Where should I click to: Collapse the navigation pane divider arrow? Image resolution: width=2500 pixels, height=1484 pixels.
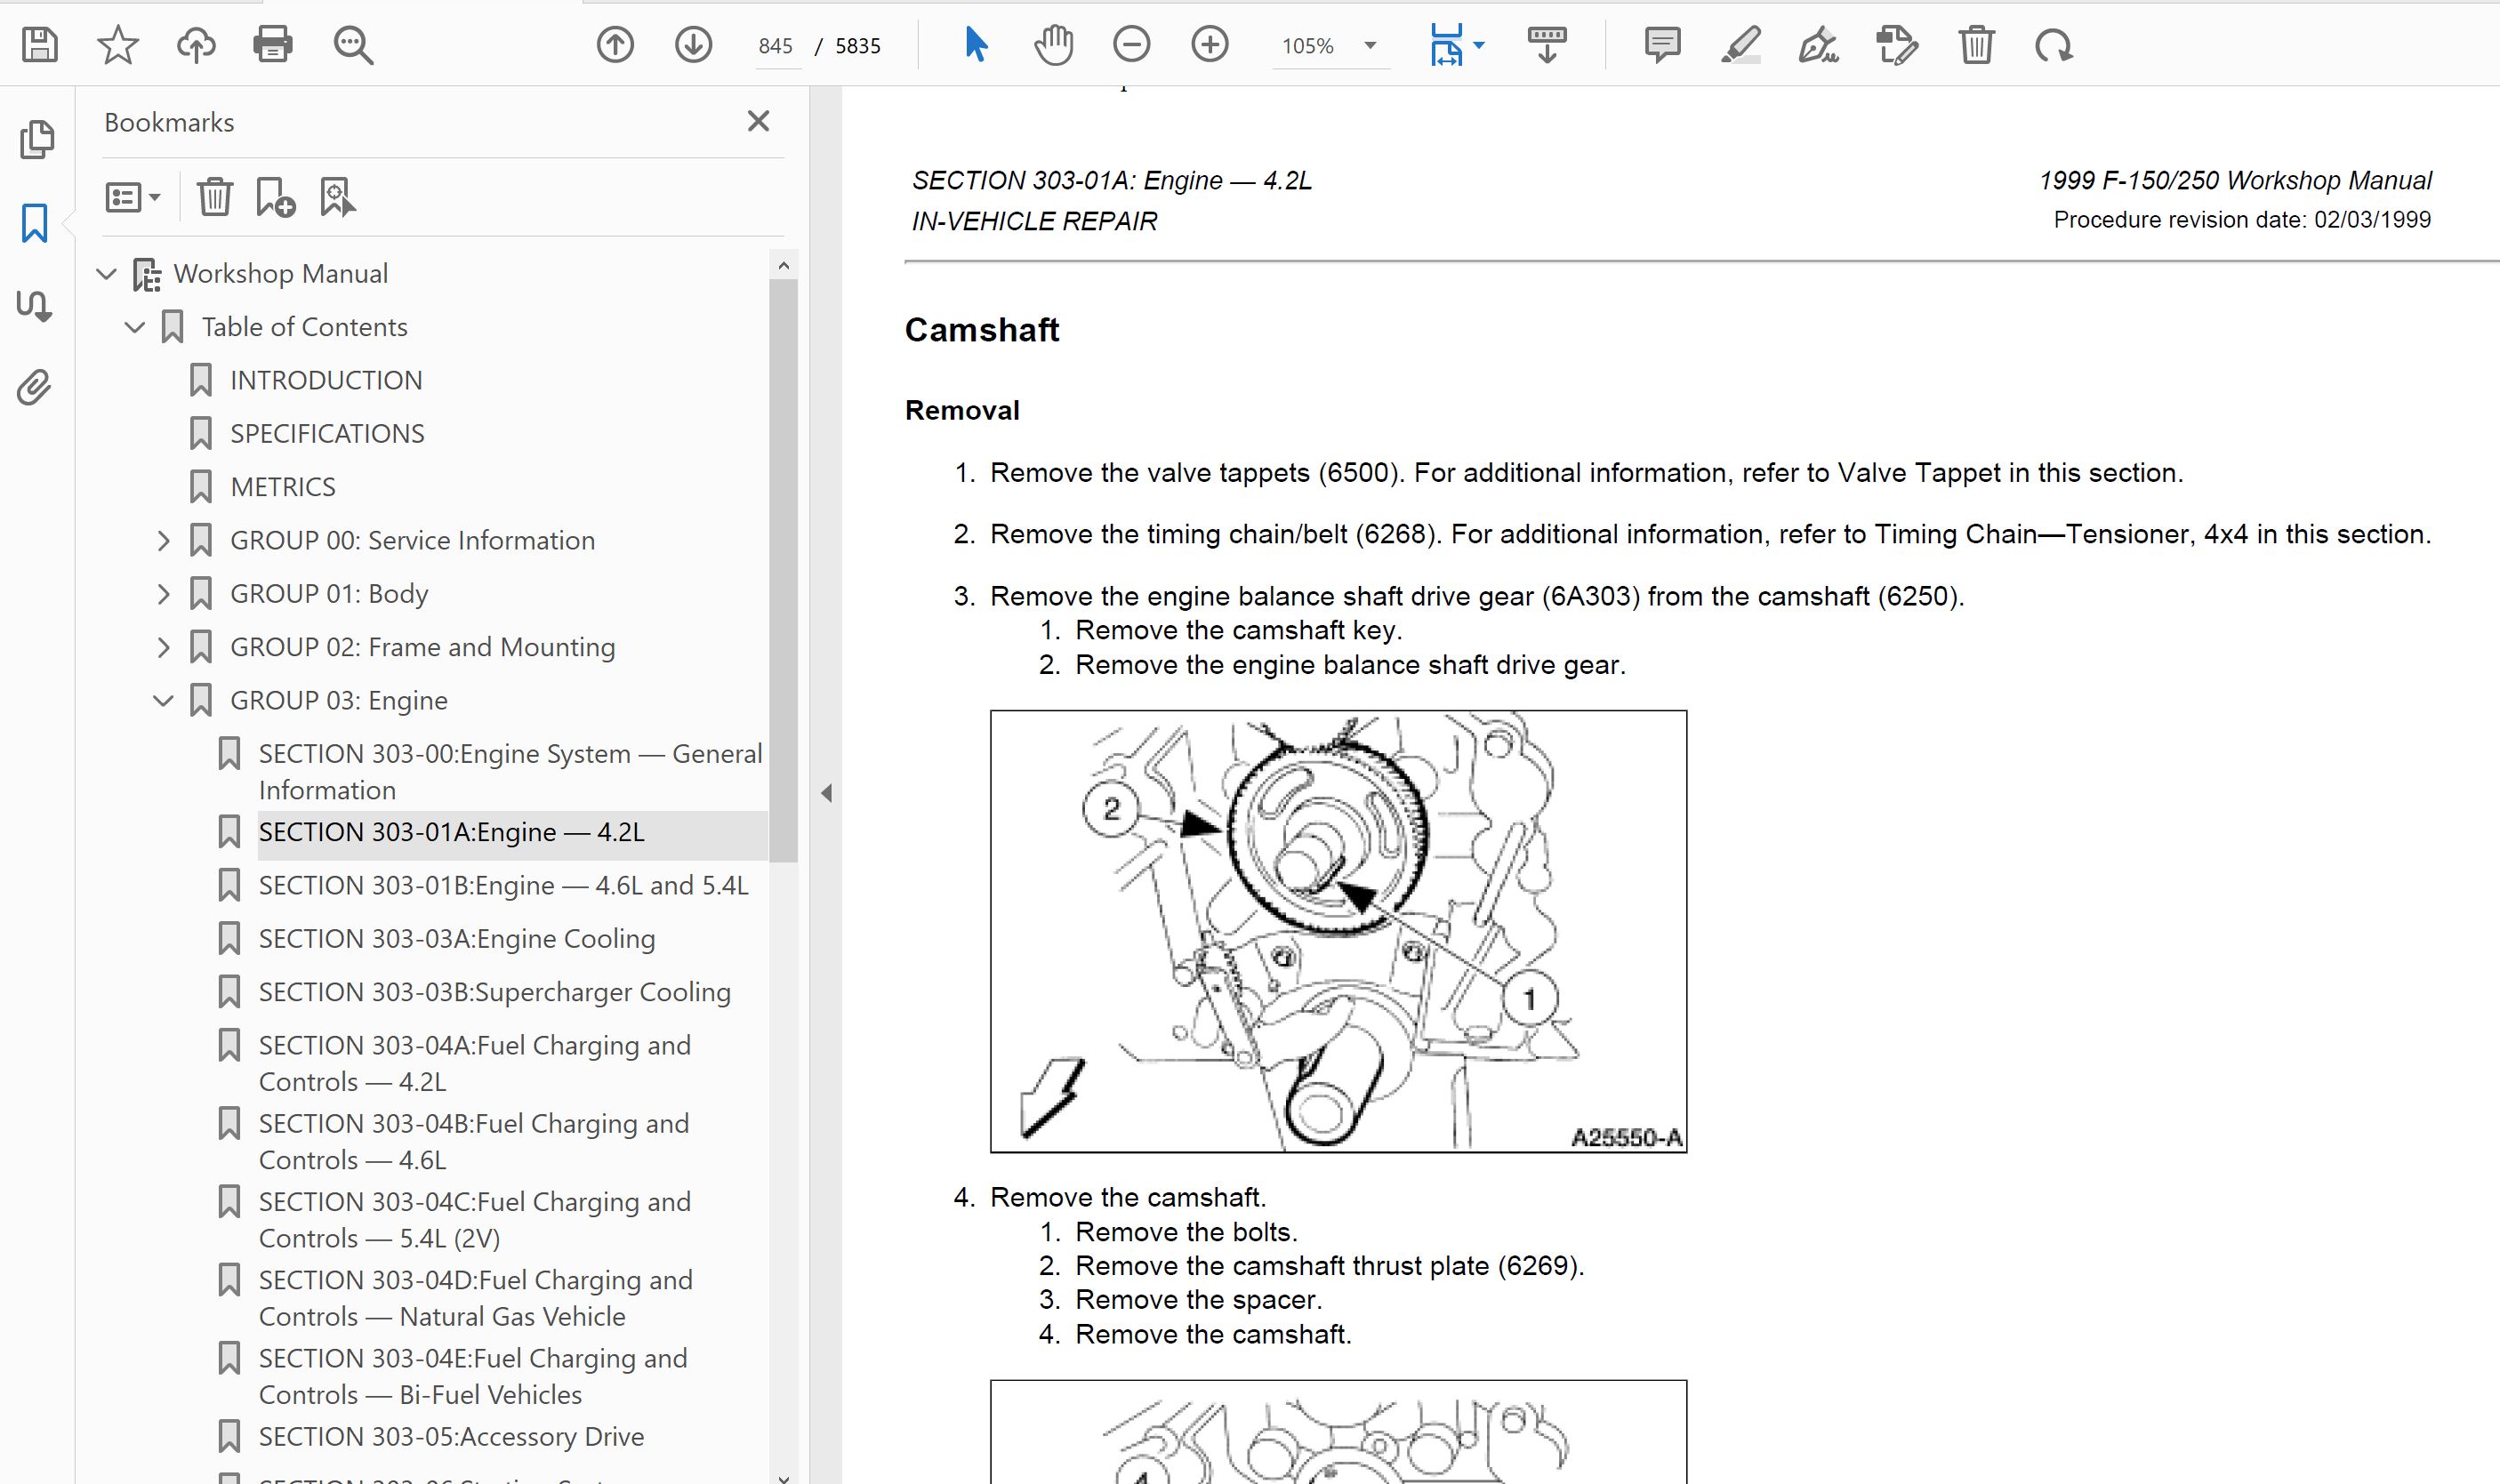(826, 793)
